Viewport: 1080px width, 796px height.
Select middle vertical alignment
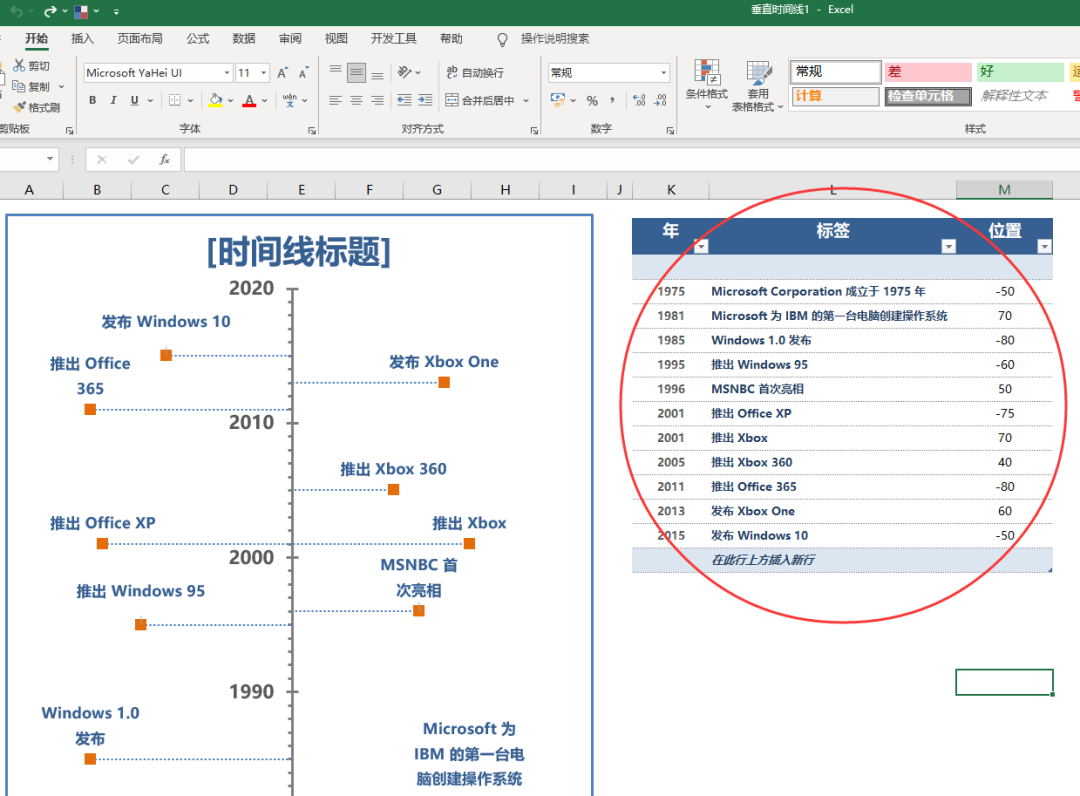pos(356,72)
